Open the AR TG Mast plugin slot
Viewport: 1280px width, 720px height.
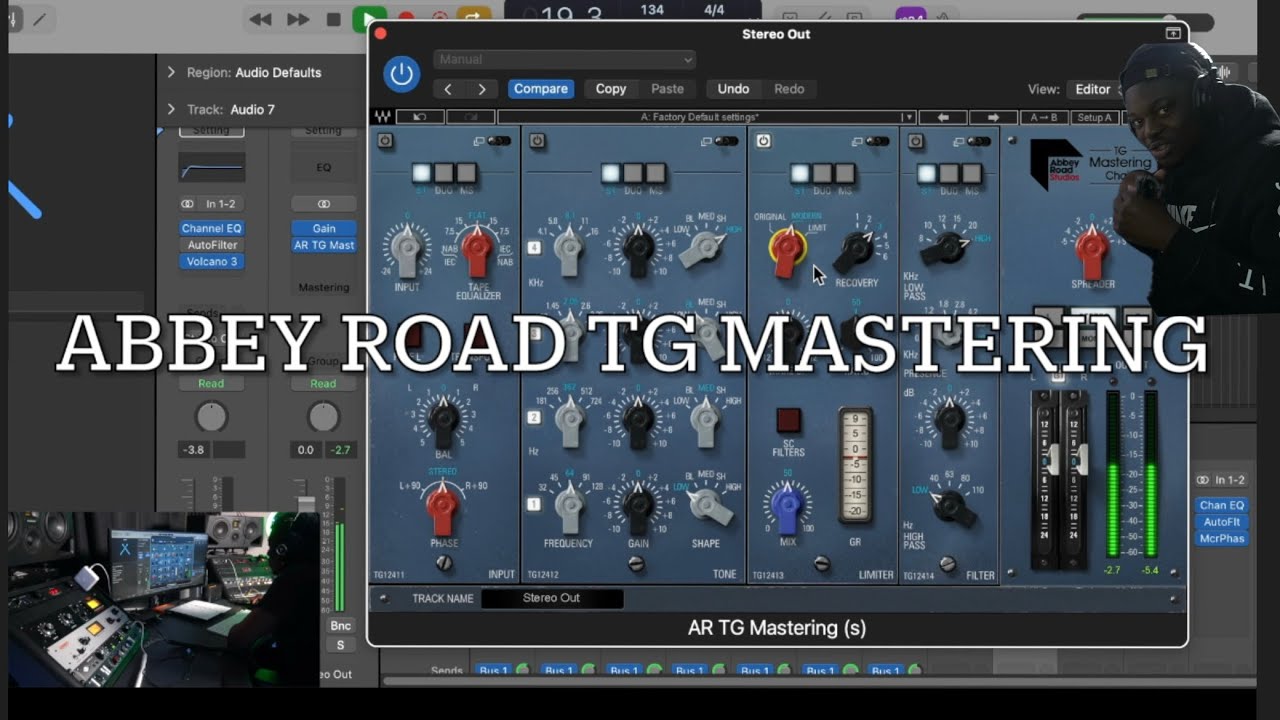tap(324, 245)
